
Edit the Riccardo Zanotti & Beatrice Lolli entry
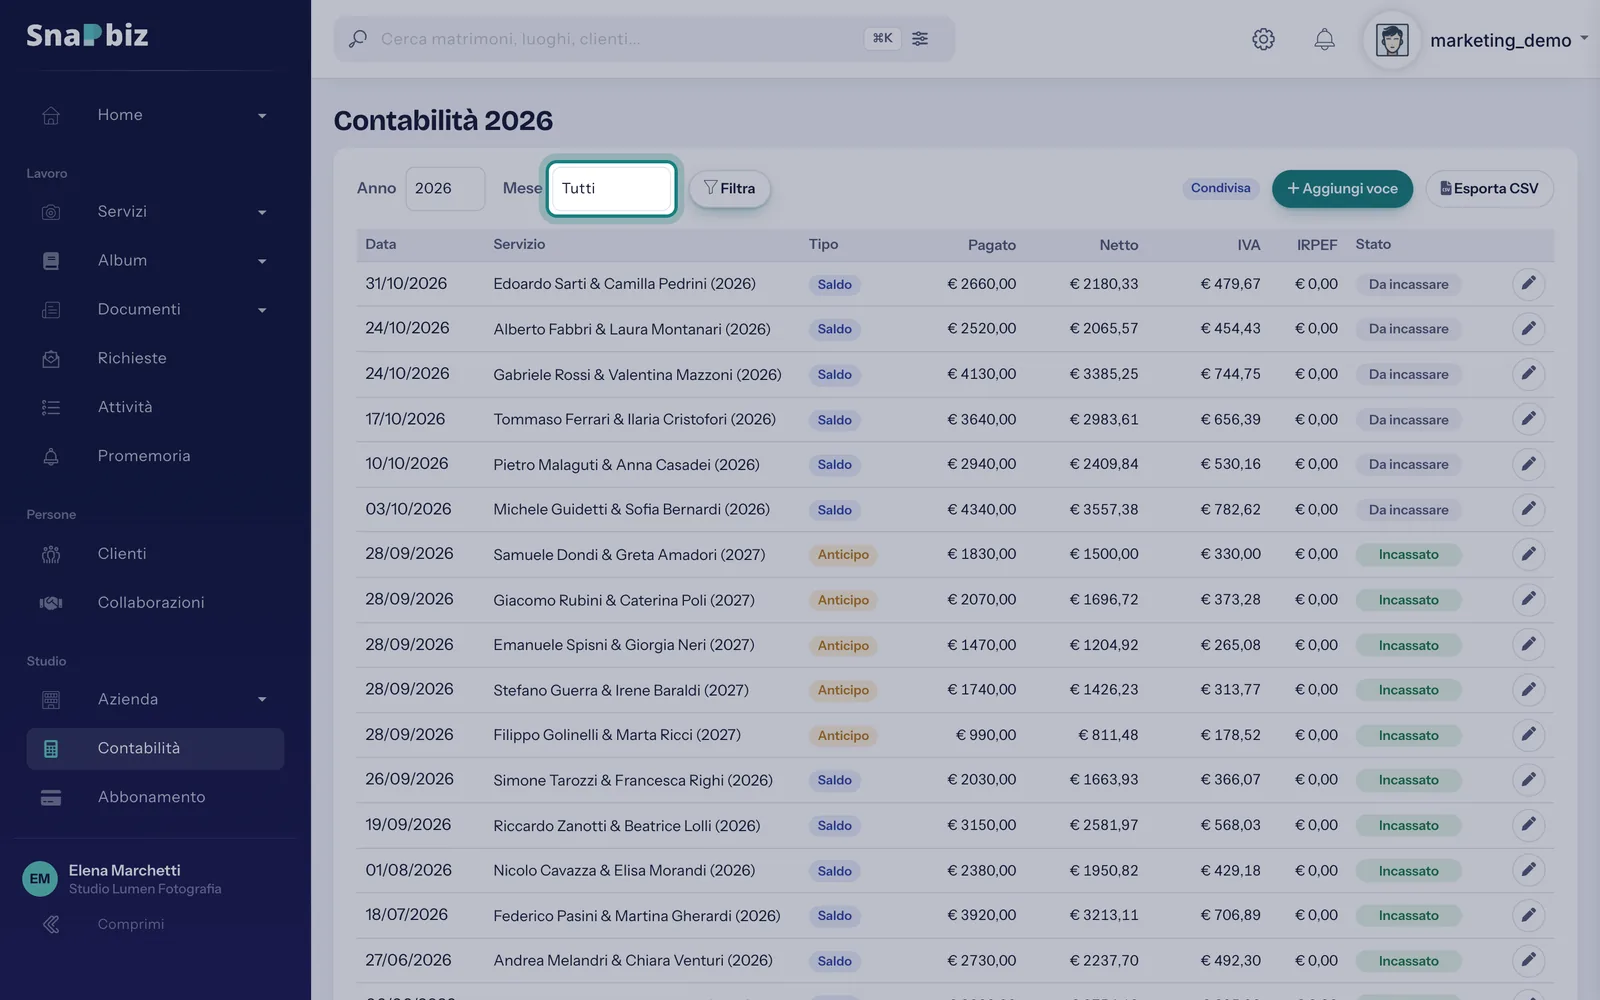1528,825
